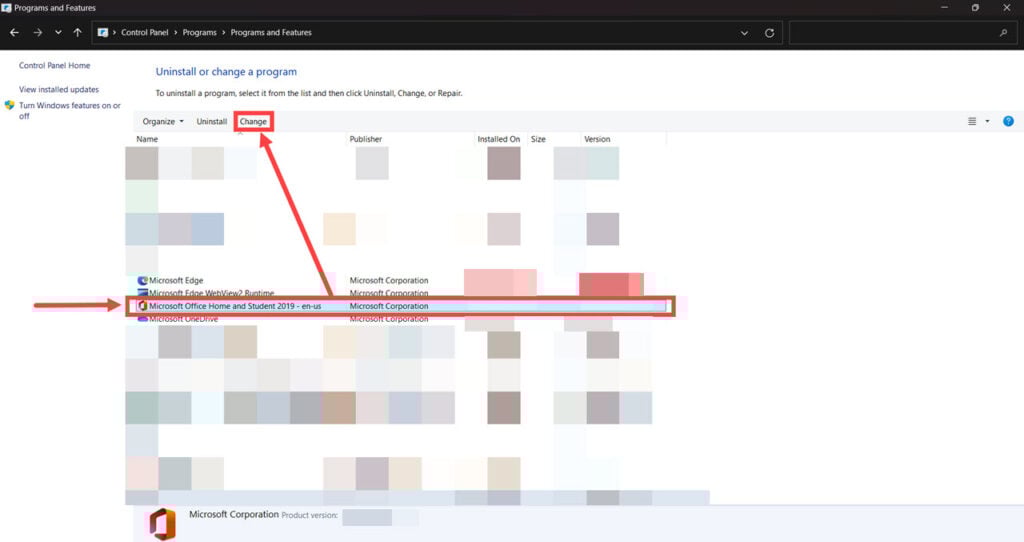Click the Microsoft Edge app icon

tap(142, 280)
